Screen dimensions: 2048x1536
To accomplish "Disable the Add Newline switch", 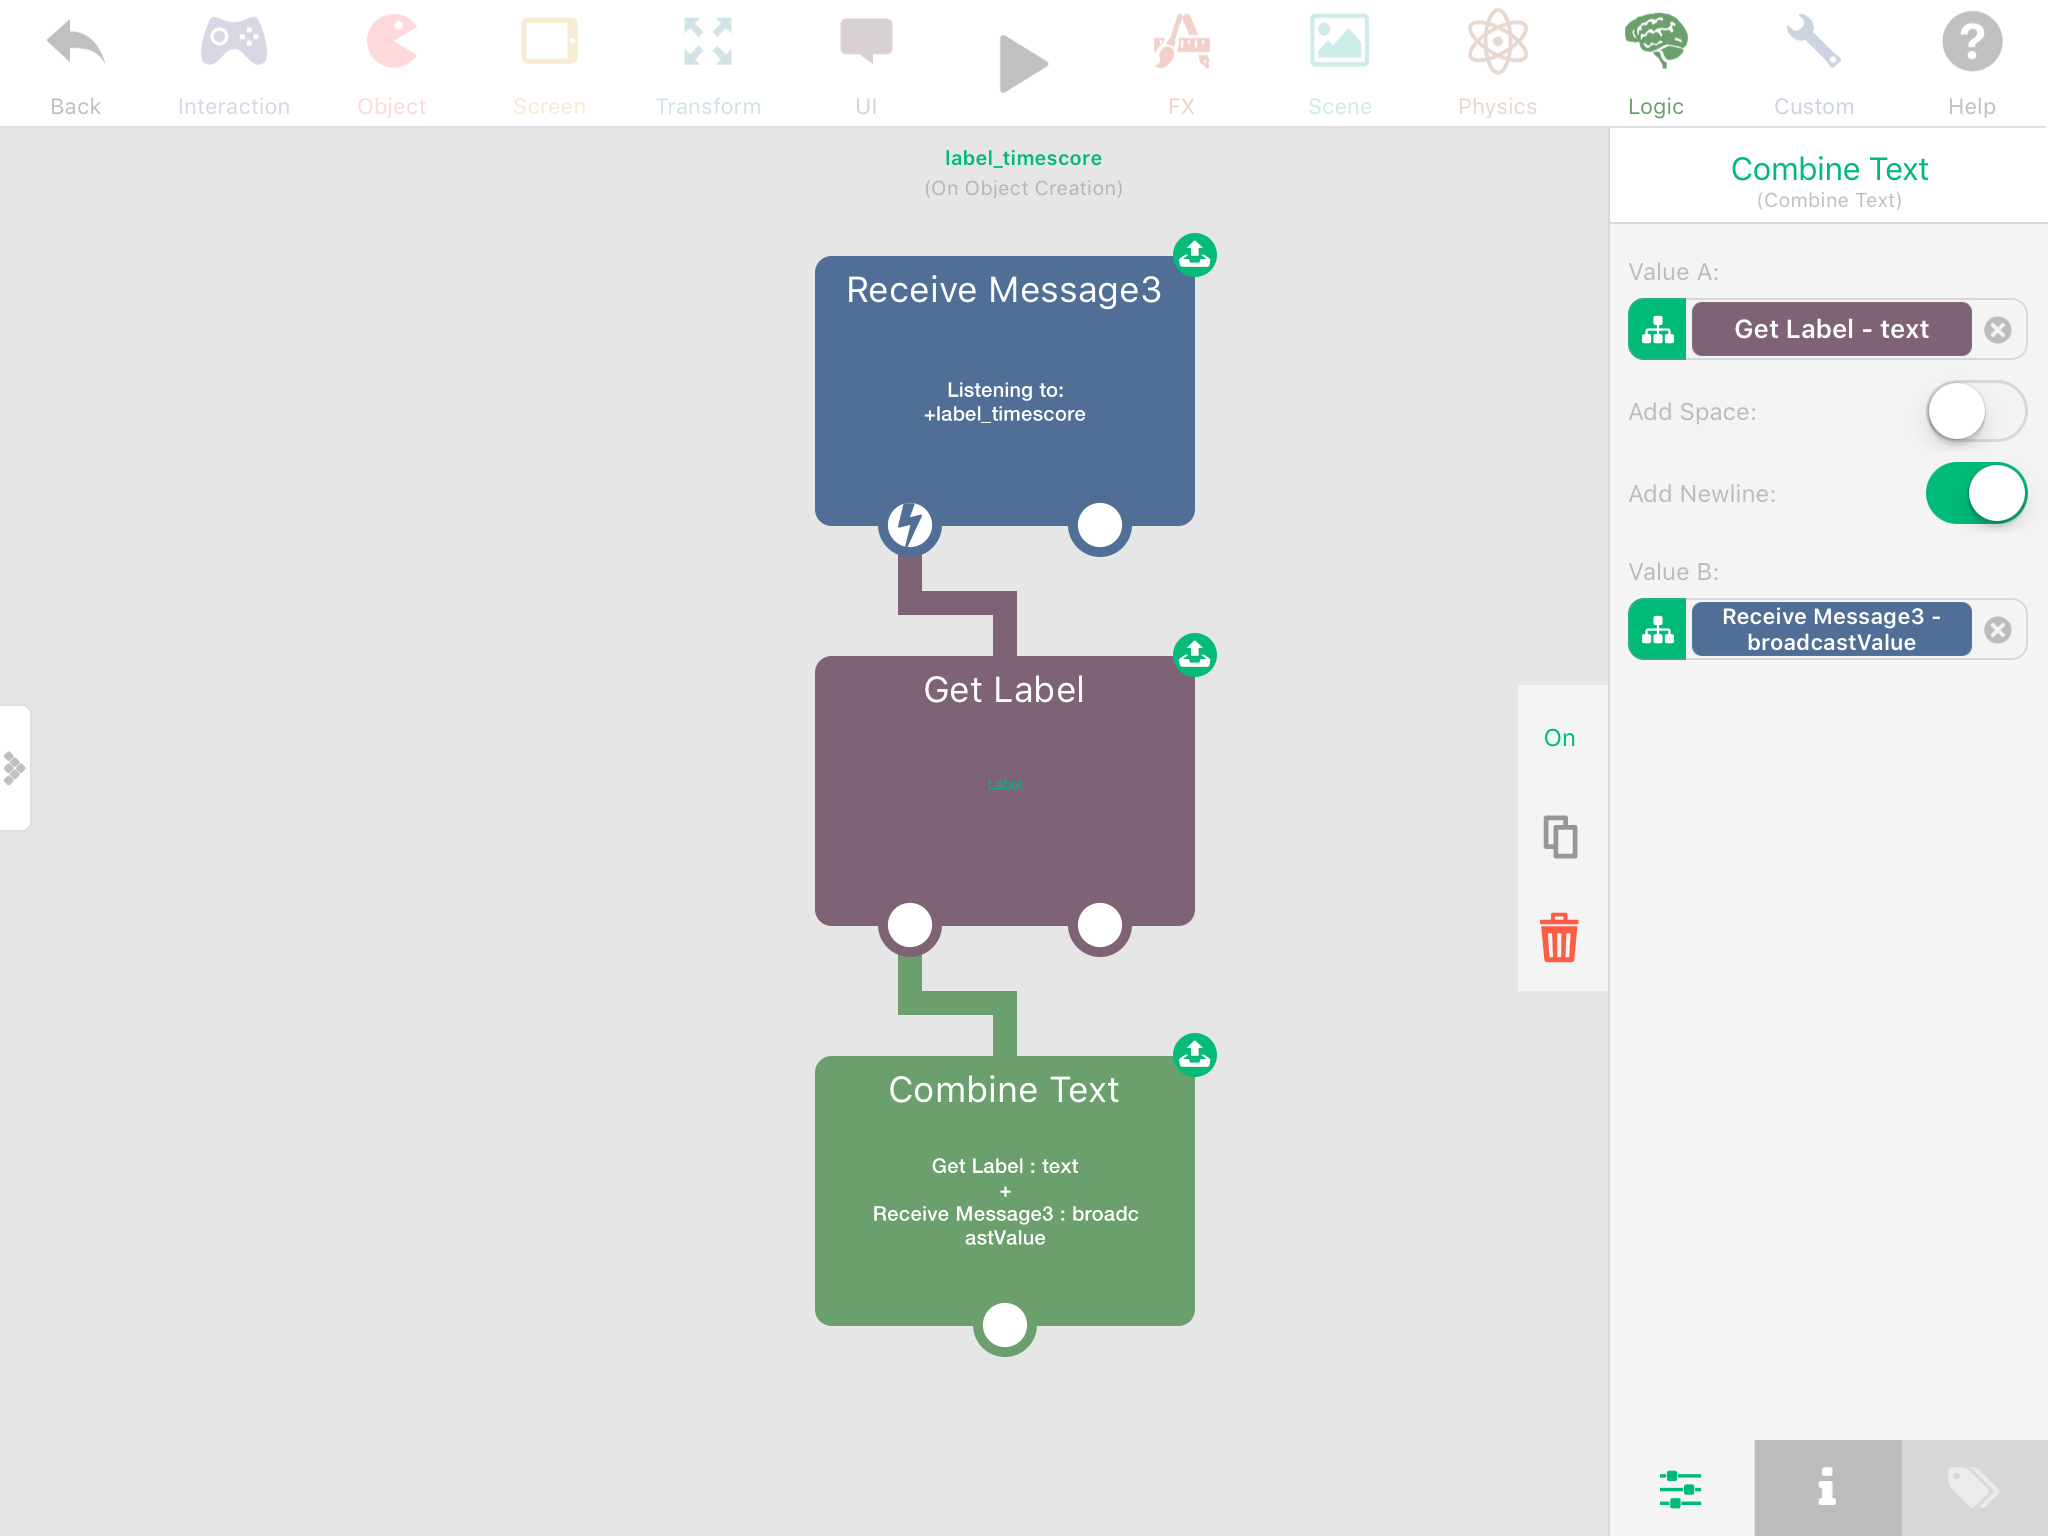I will (1975, 493).
